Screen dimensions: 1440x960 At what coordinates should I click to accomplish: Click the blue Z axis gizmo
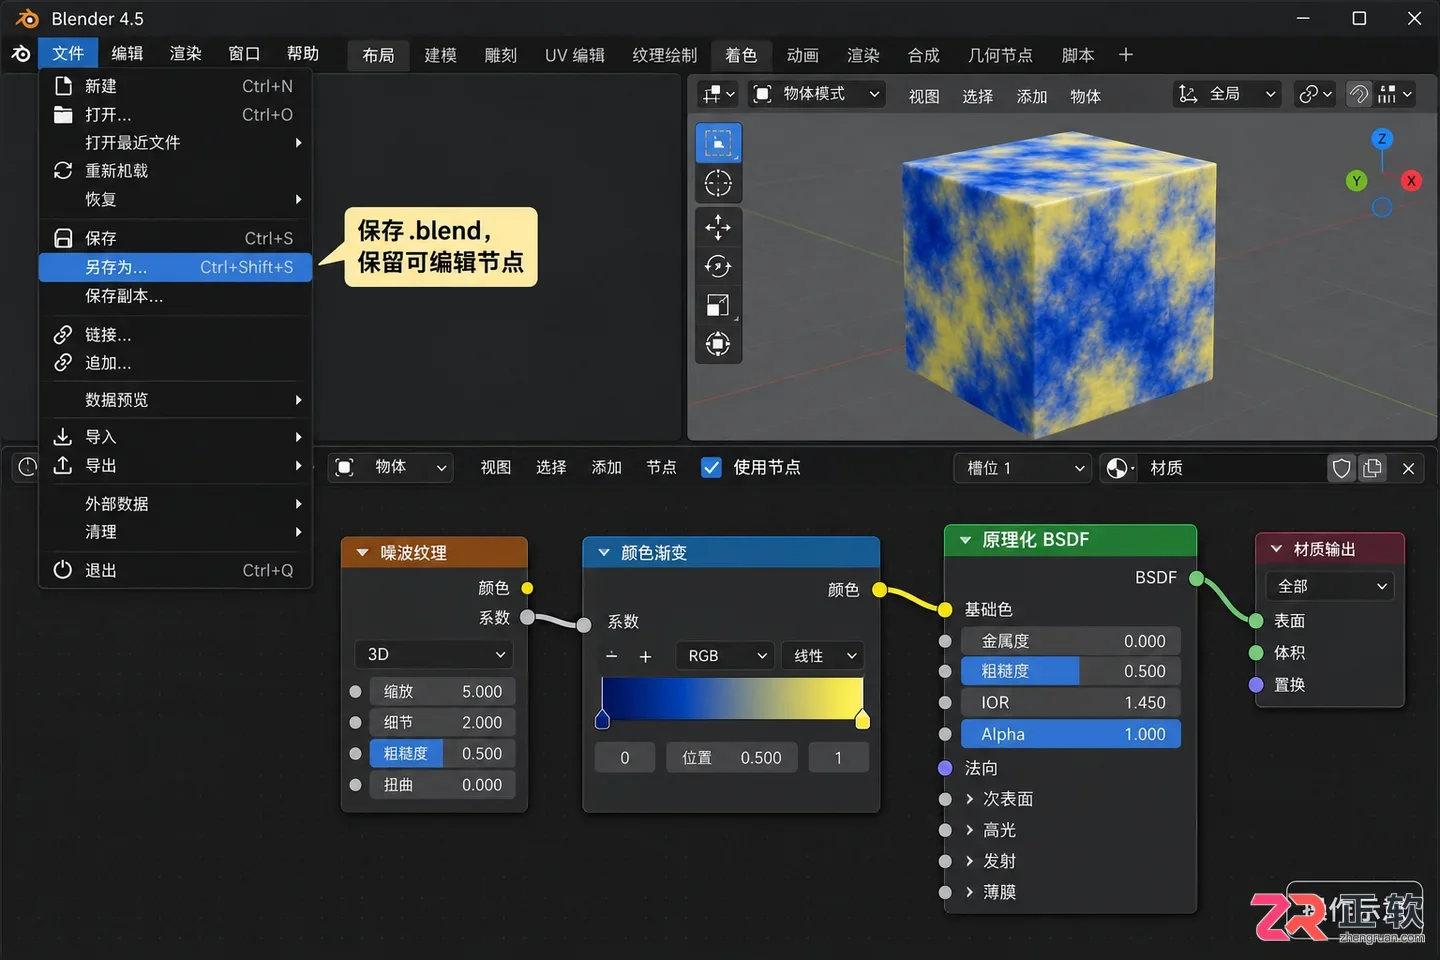[x=1382, y=139]
